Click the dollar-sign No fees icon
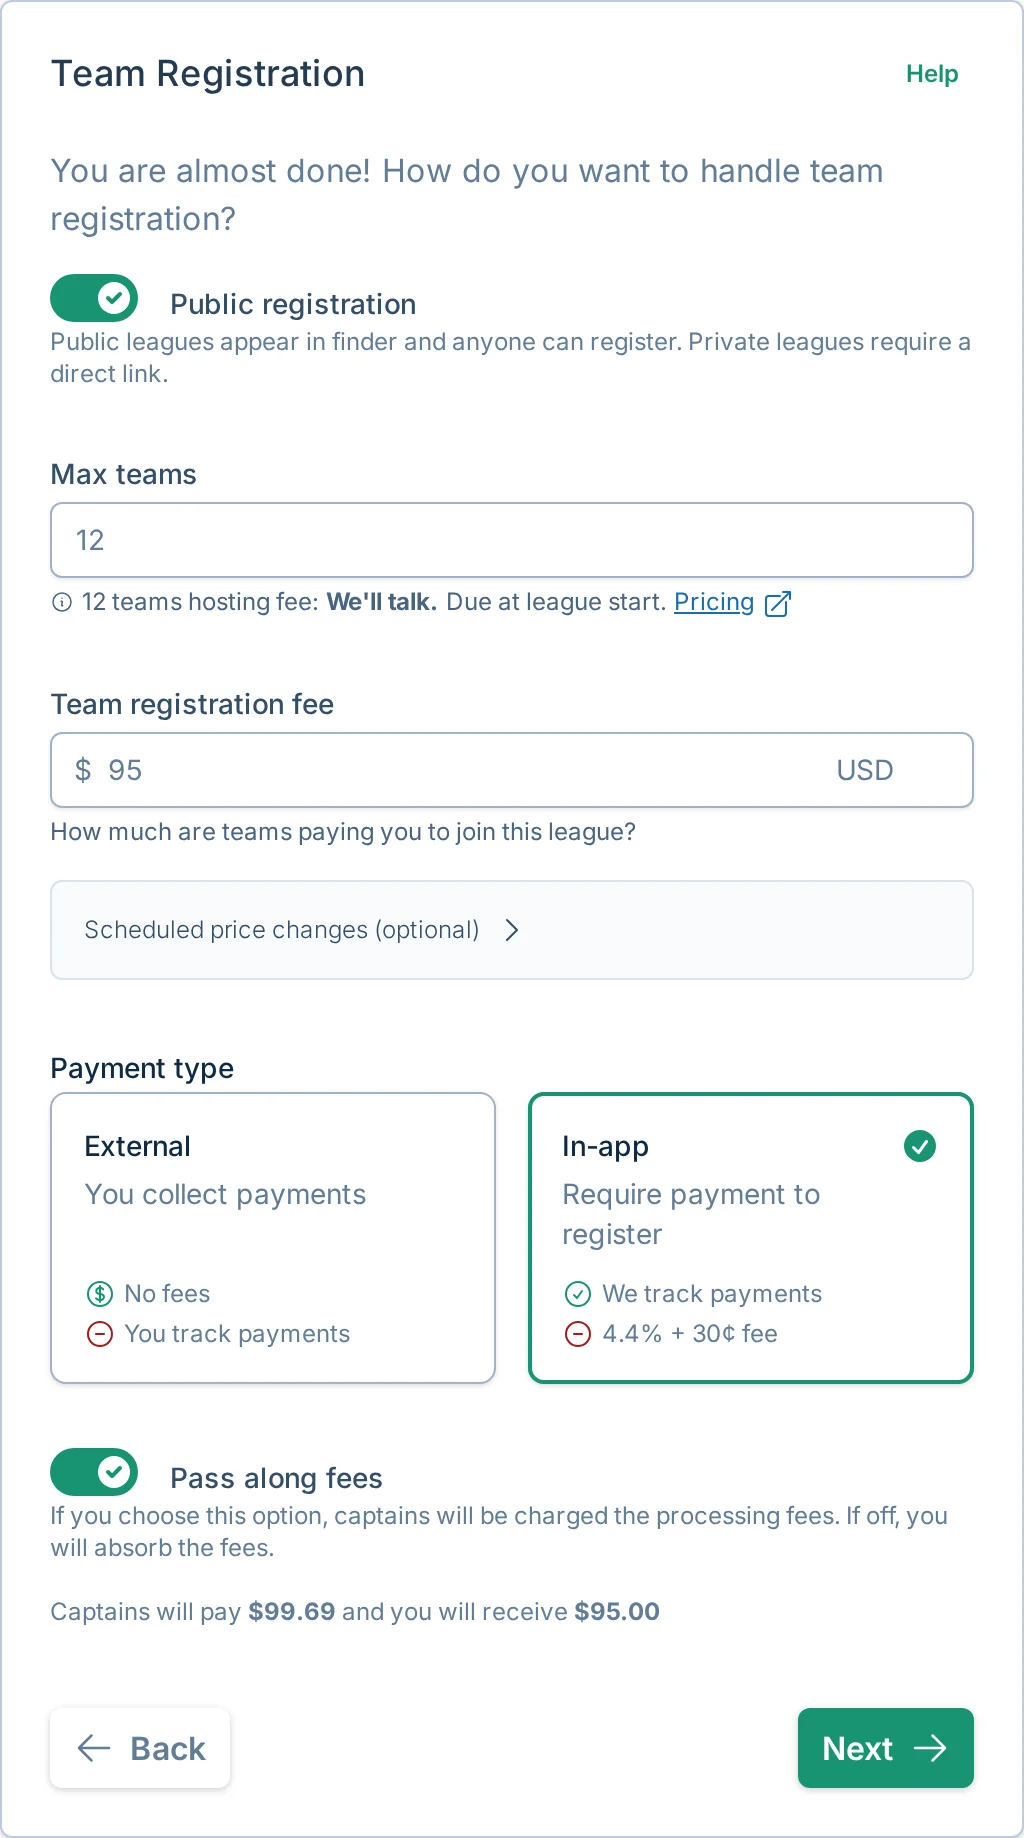Image resolution: width=1024 pixels, height=1838 pixels. pos(99,1293)
